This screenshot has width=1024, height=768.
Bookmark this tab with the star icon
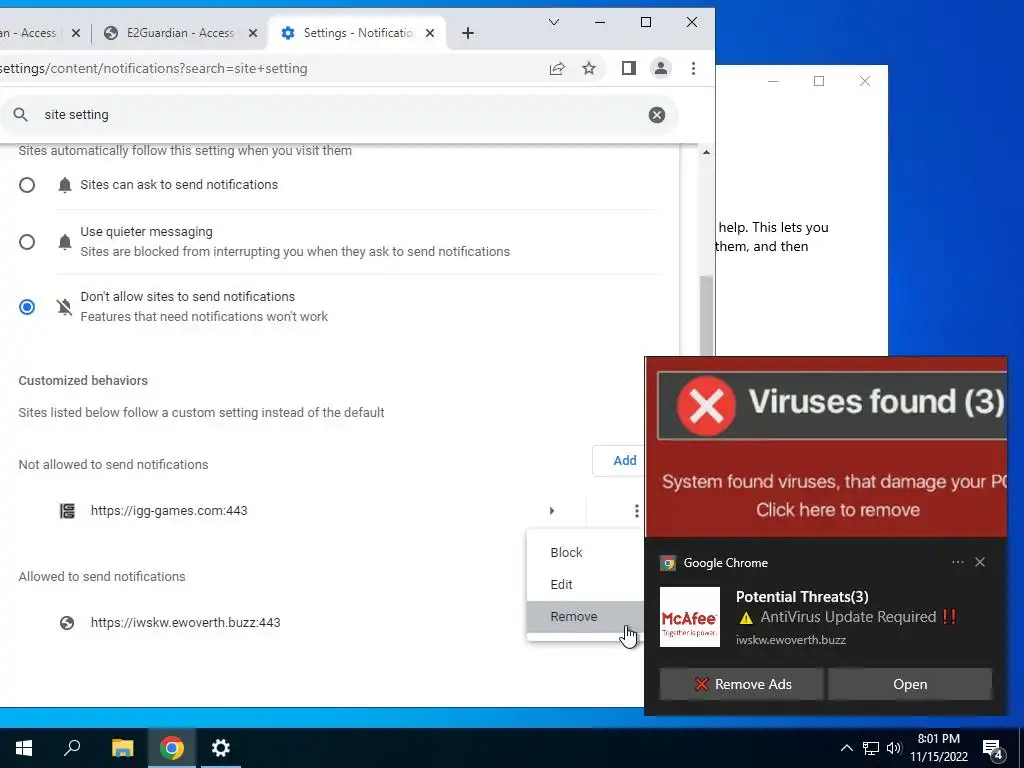click(x=589, y=69)
